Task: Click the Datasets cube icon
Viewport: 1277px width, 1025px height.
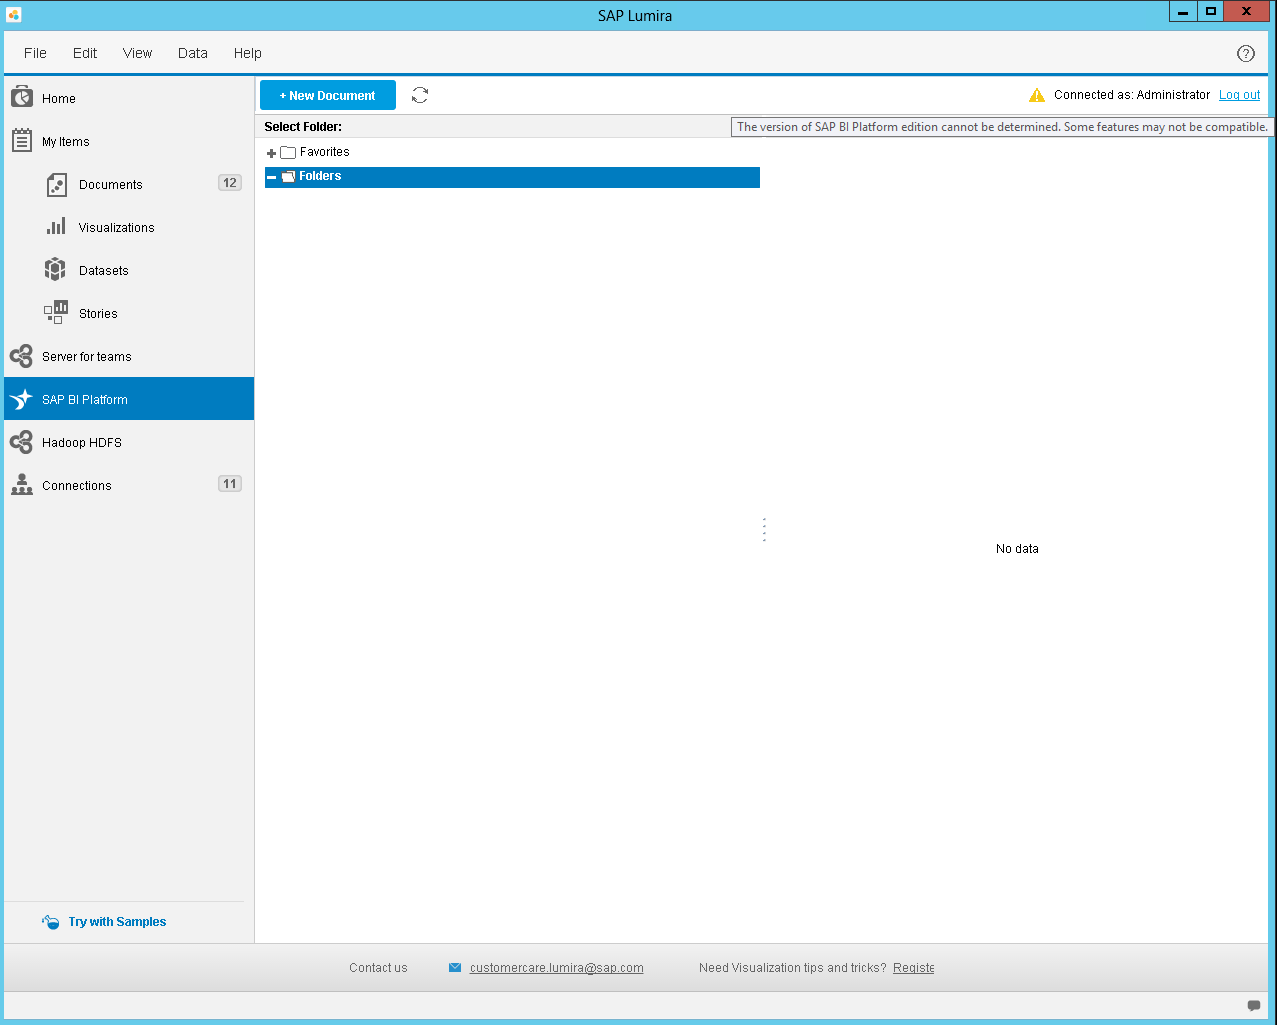Action: point(55,269)
